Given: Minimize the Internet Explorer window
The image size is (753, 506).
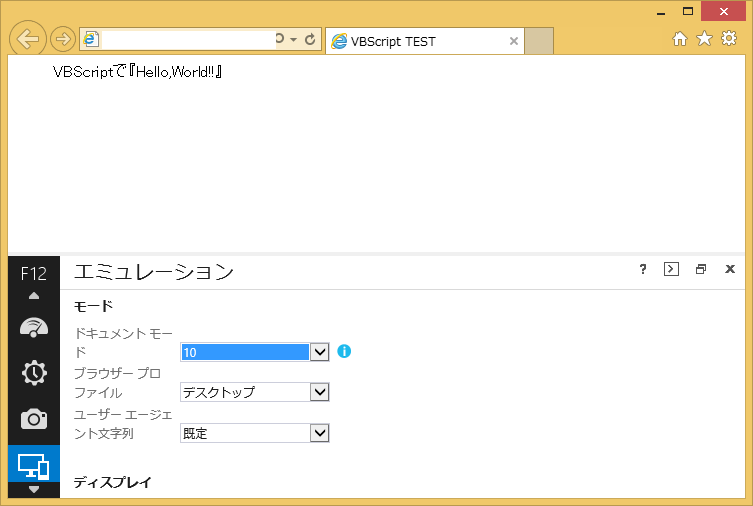Looking at the screenshot, I should [x=661, y=12].
